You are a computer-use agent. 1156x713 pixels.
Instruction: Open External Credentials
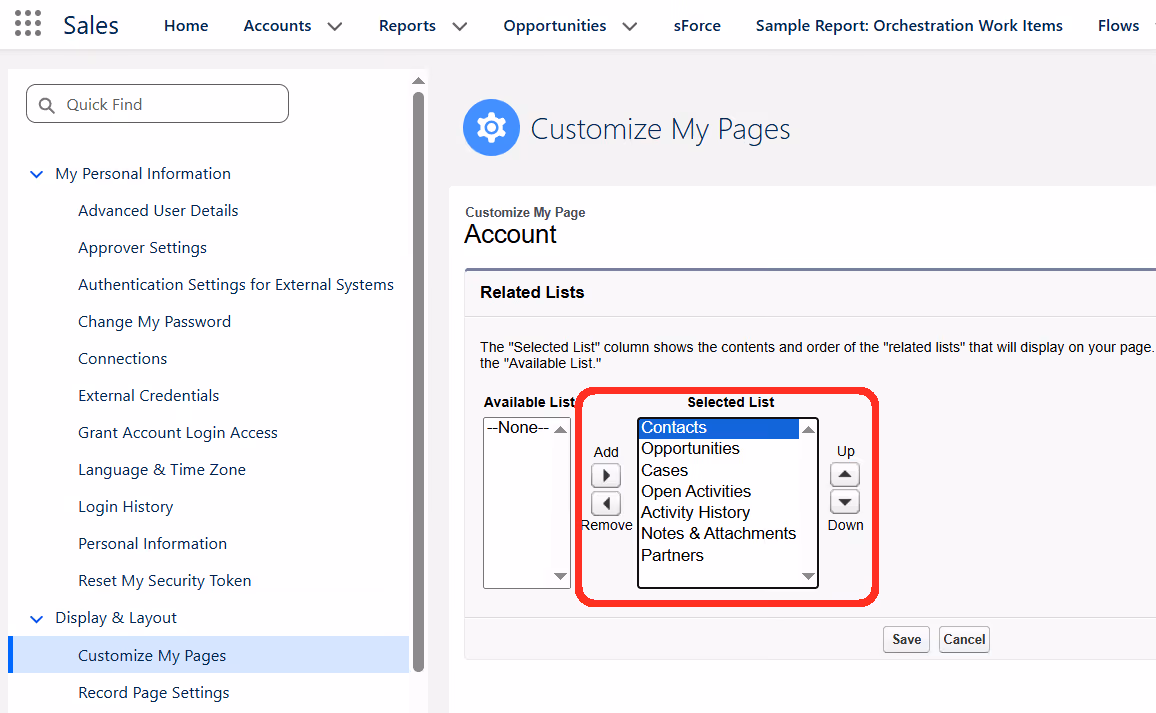pos(148,395)
